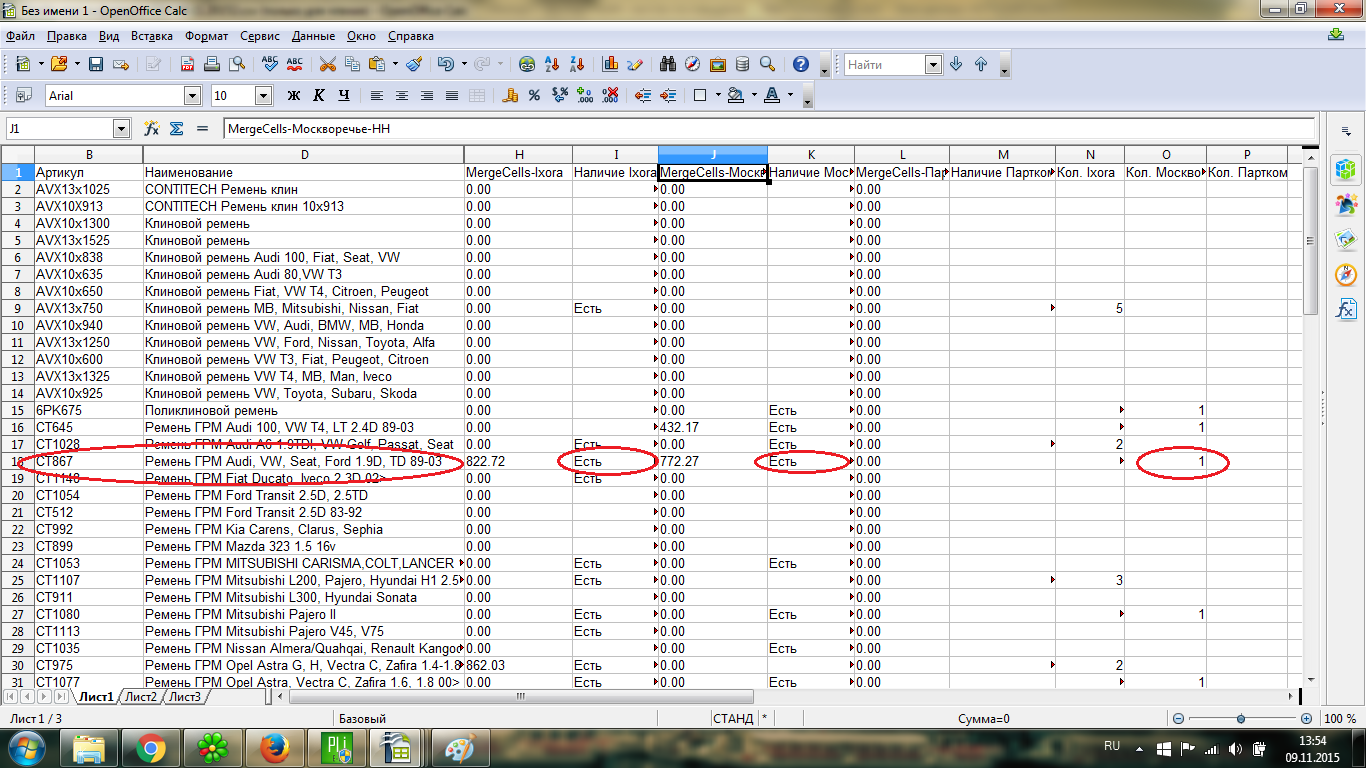Run the Spelling check (ABC checkmark)
The image size is (1366, 768).
pos(270,64)
